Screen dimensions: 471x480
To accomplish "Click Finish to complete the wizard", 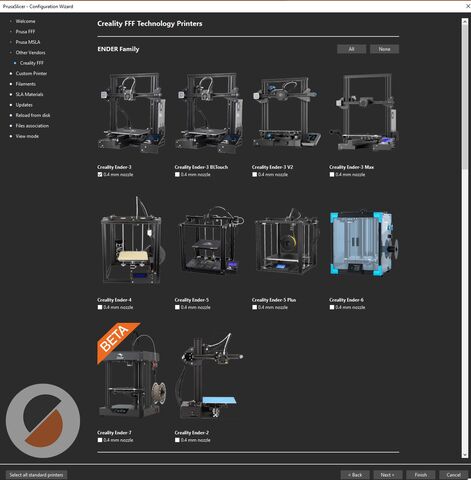I will coord(421,475).
